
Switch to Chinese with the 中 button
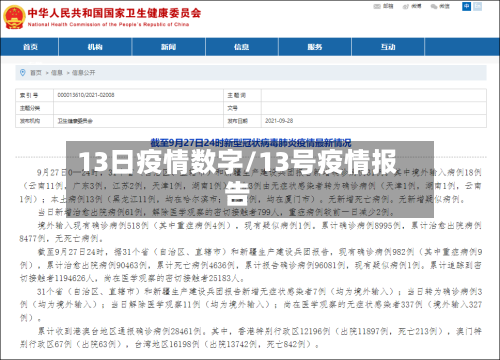466,6
